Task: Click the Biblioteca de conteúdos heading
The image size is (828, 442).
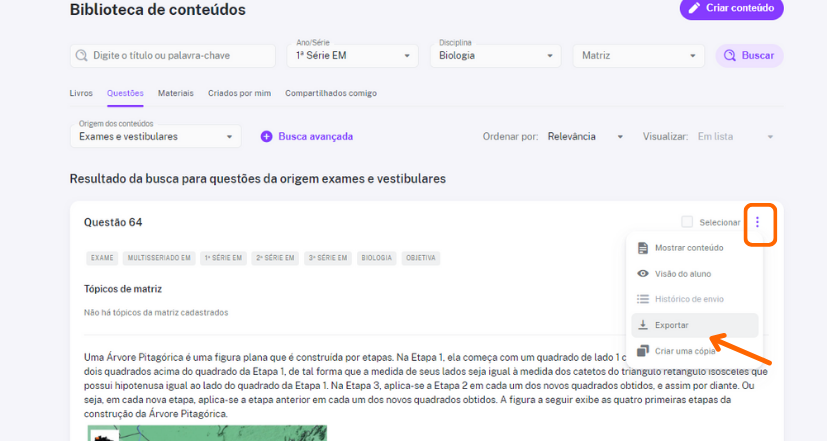Action: (x=158, y=10)
